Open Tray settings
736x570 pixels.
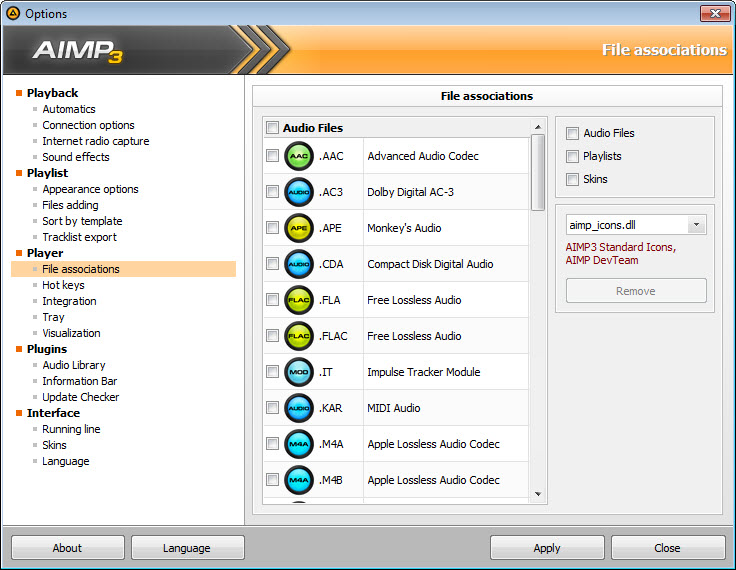pos(53,317)
